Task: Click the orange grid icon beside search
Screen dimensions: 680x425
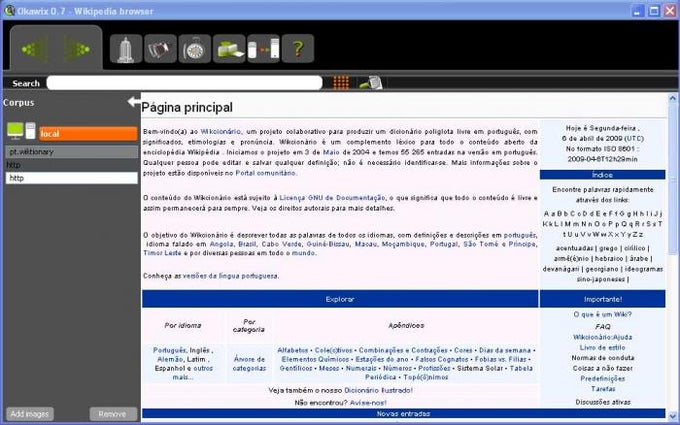Action: [x=341, y=82]
